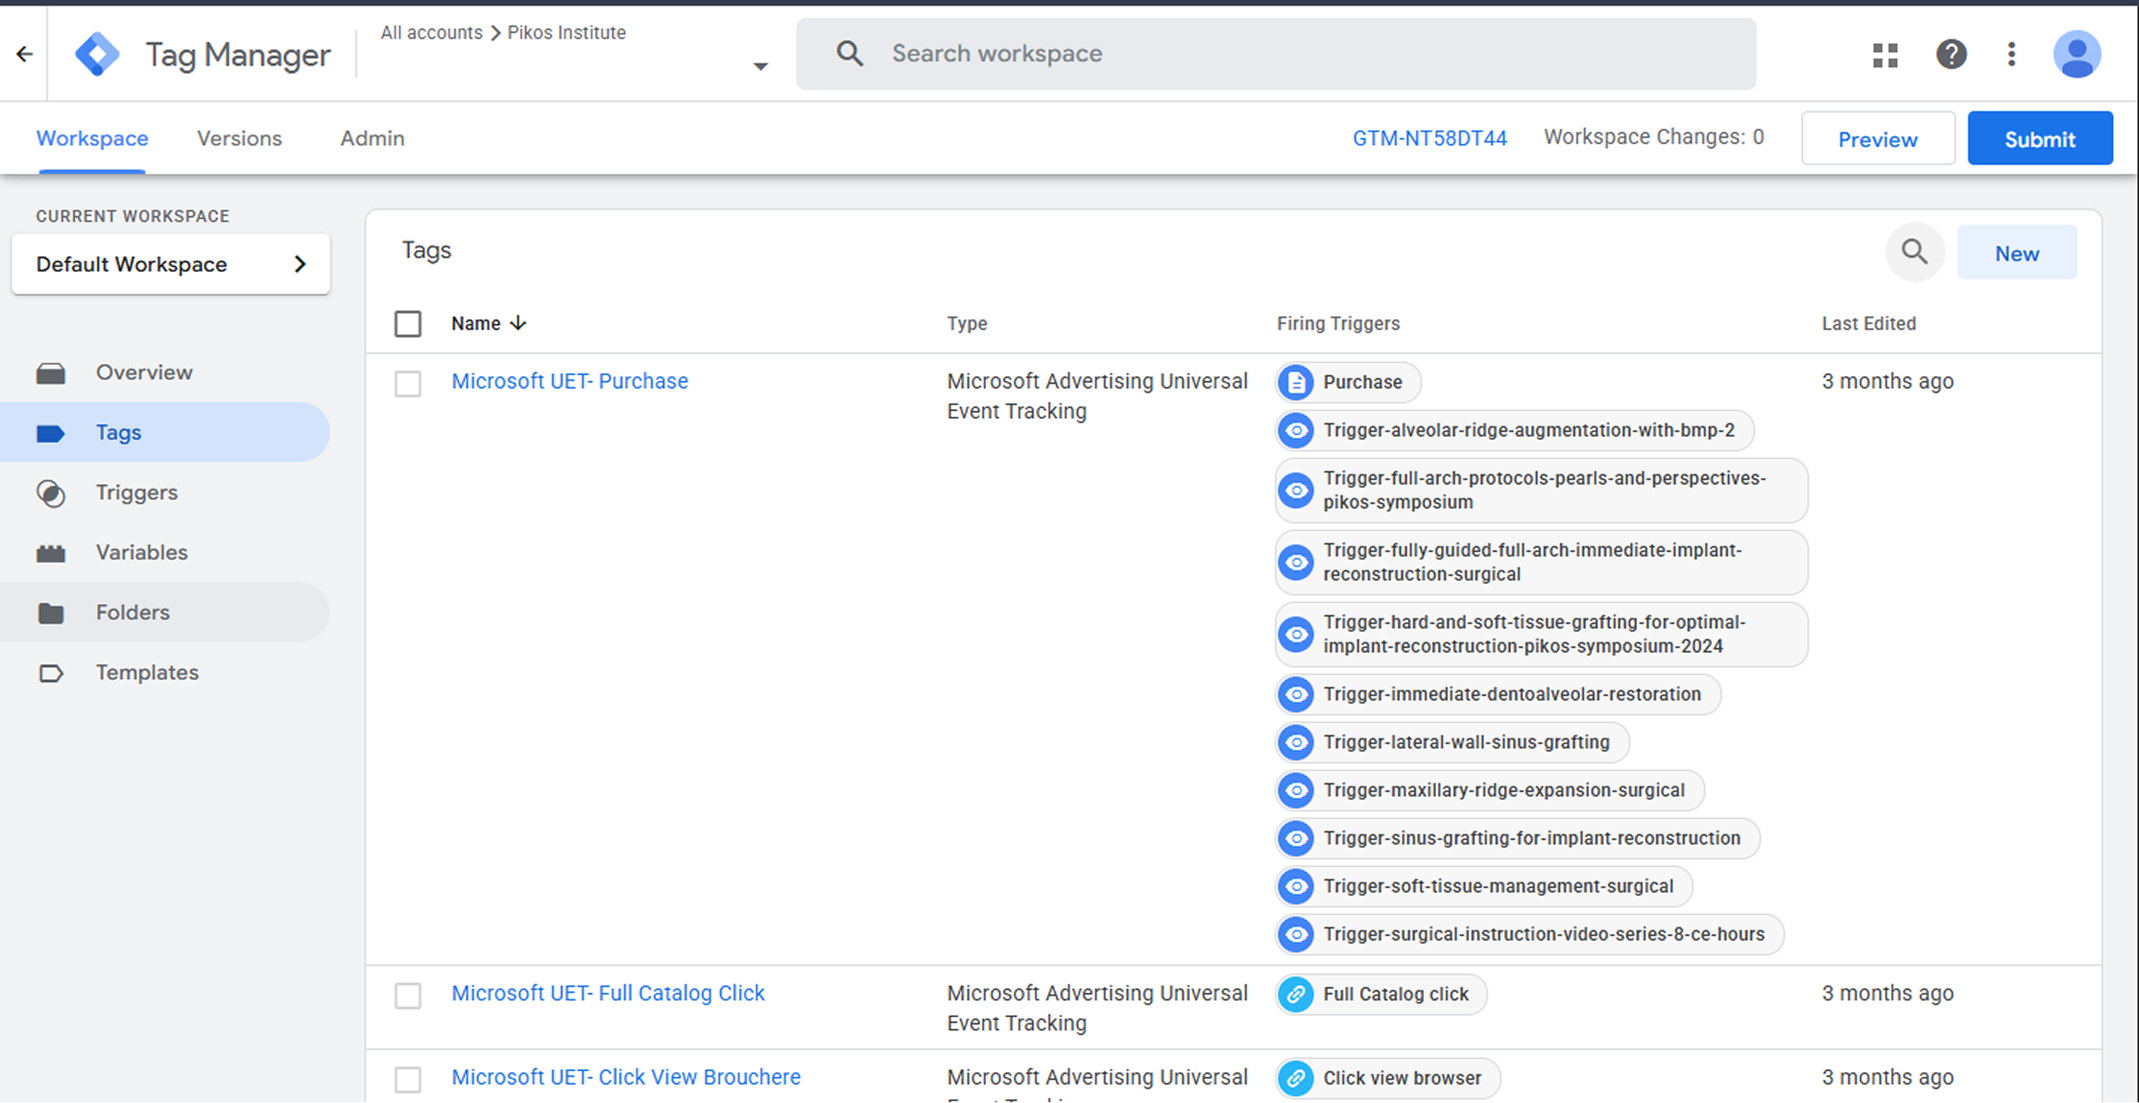Click the Triggers sidebar icon
Screen dimensions: 2139x1103
point(51,493)
